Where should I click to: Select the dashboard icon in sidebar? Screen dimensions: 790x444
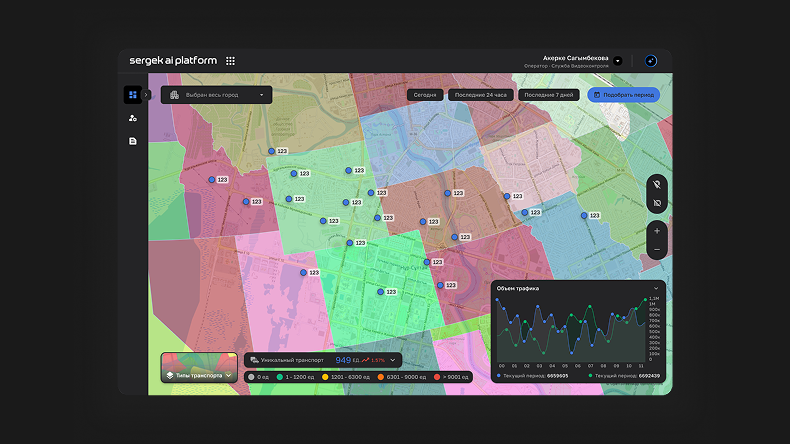coord(132,95)
